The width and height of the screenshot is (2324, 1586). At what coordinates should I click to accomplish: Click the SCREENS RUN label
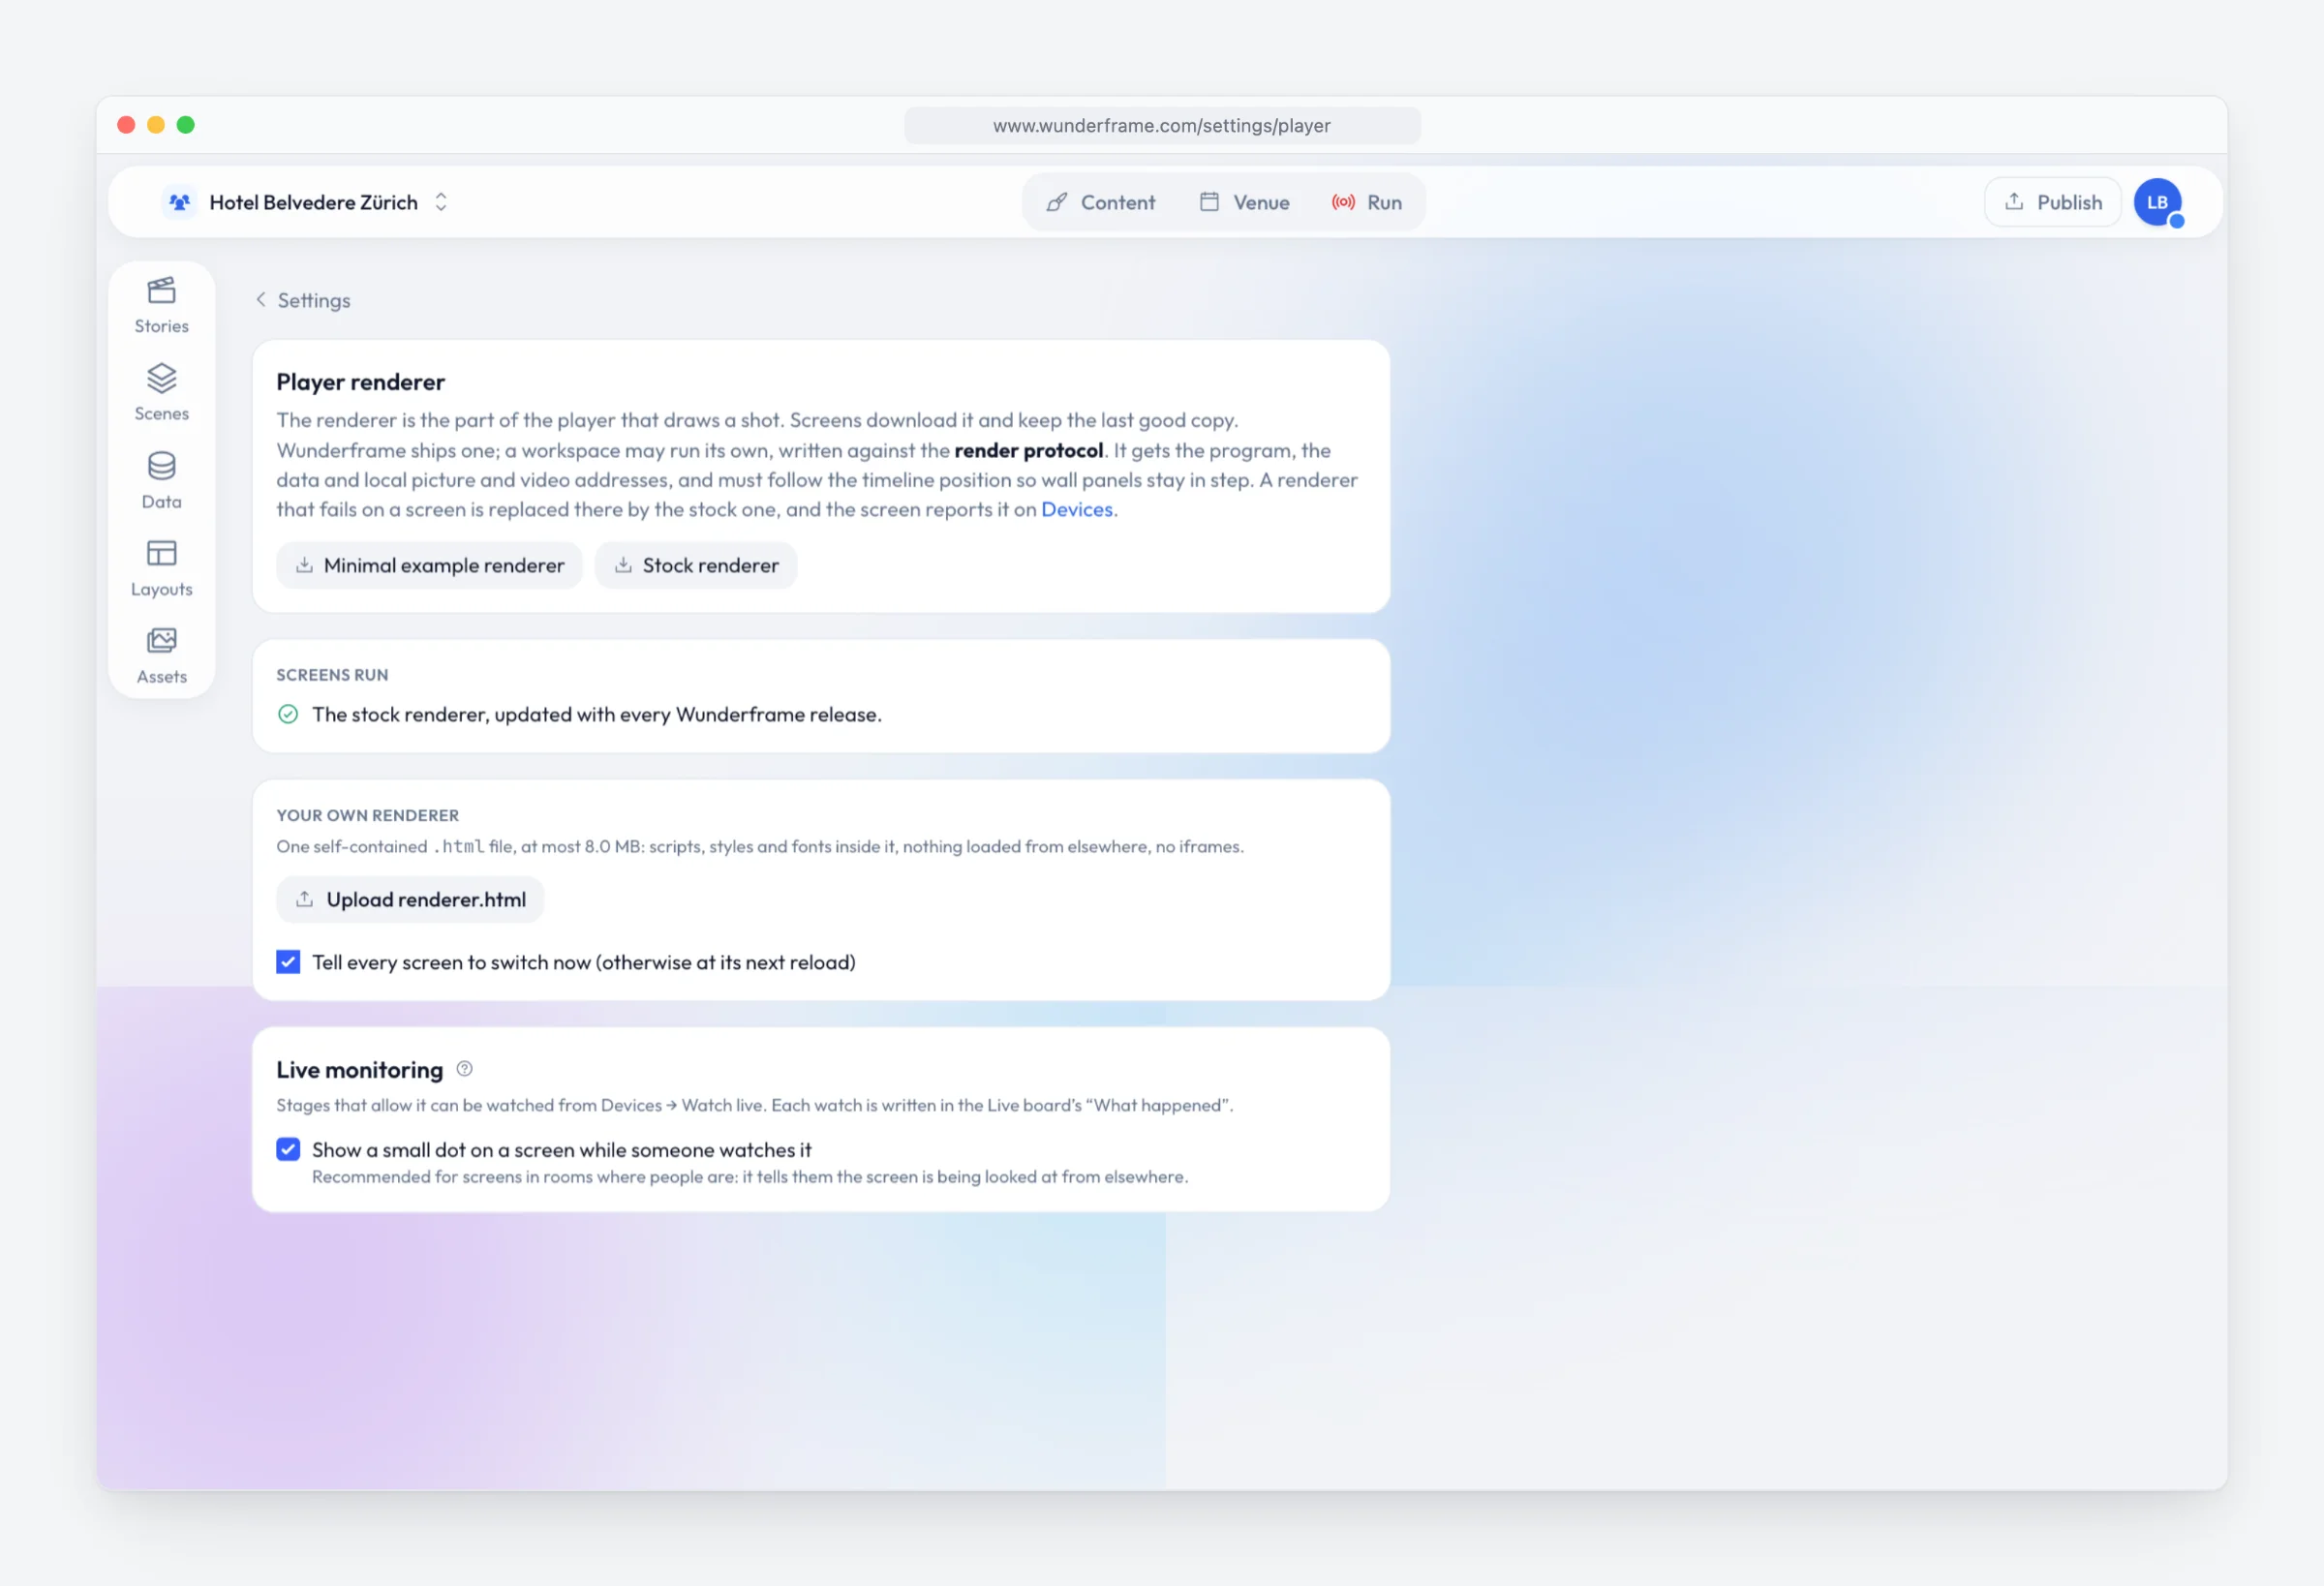pos(332,675)
